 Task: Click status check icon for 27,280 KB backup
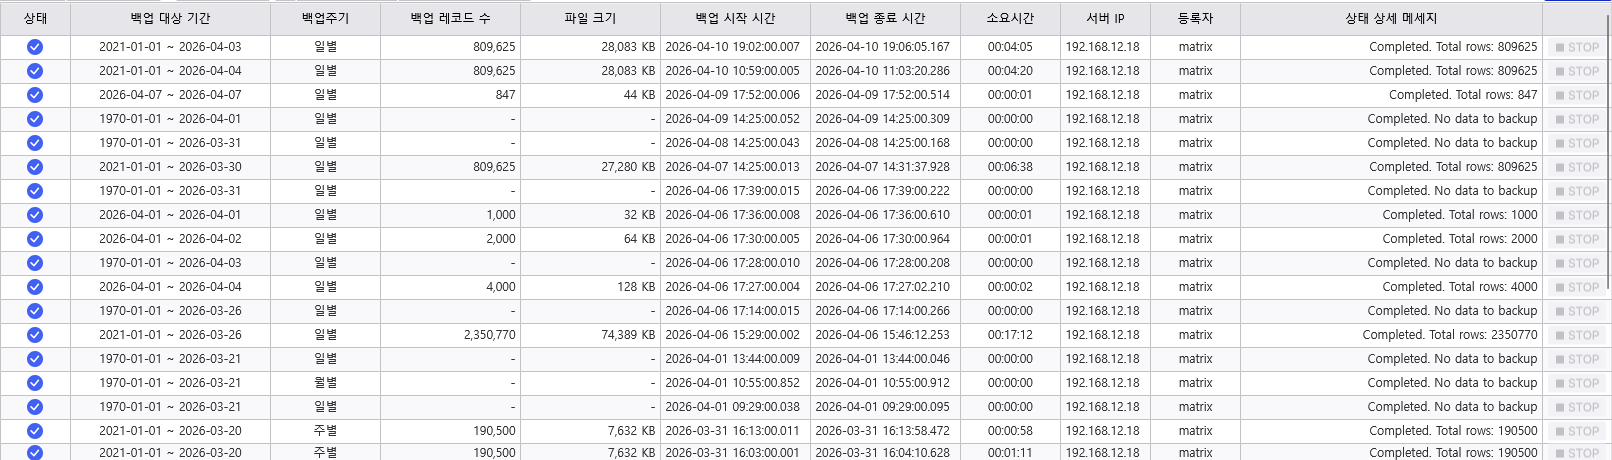click(x=35, y=167)
